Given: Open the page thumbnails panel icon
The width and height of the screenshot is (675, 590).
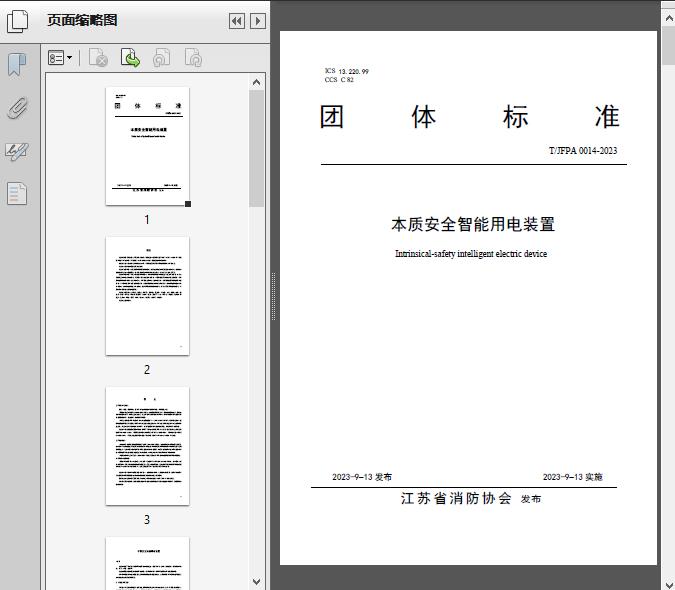Looking at the screenshot, I should 18,21.
